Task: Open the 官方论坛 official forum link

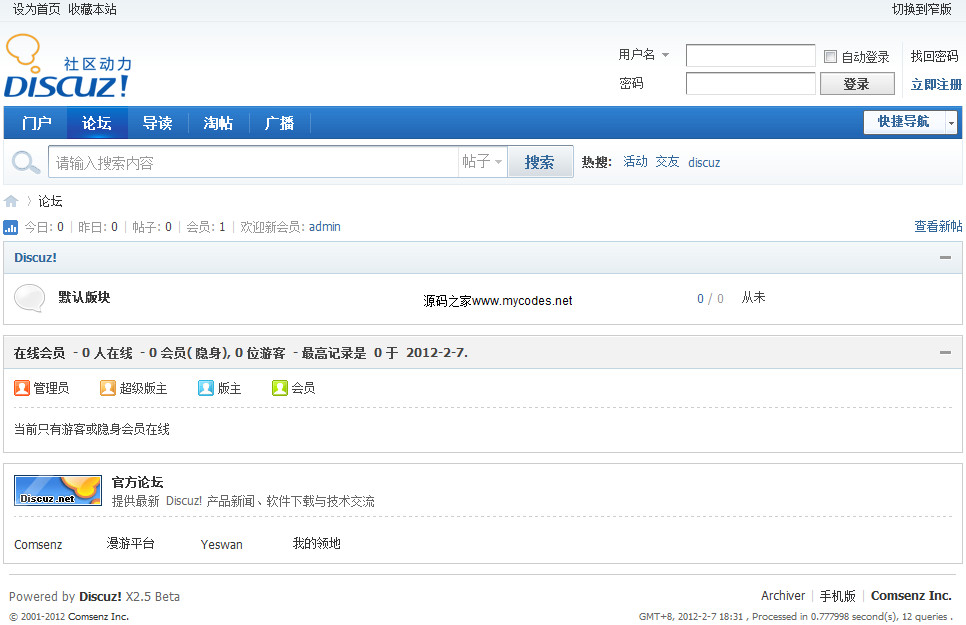Action: coord(137,482)
